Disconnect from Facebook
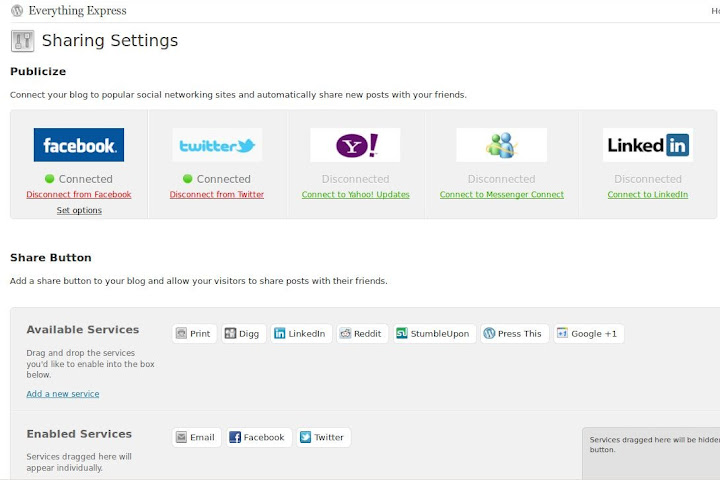The width and height of the screenshot is (720, 480). click(x=79, y=195)
